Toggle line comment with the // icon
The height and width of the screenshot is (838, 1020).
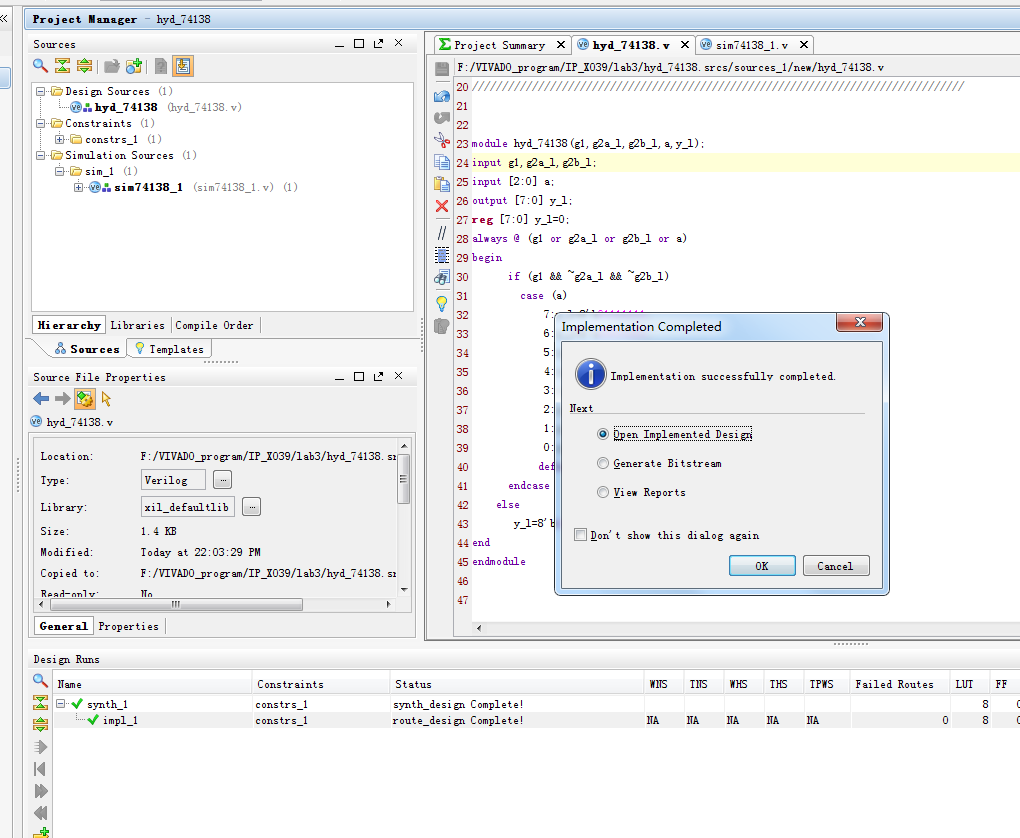pos(441,232)
